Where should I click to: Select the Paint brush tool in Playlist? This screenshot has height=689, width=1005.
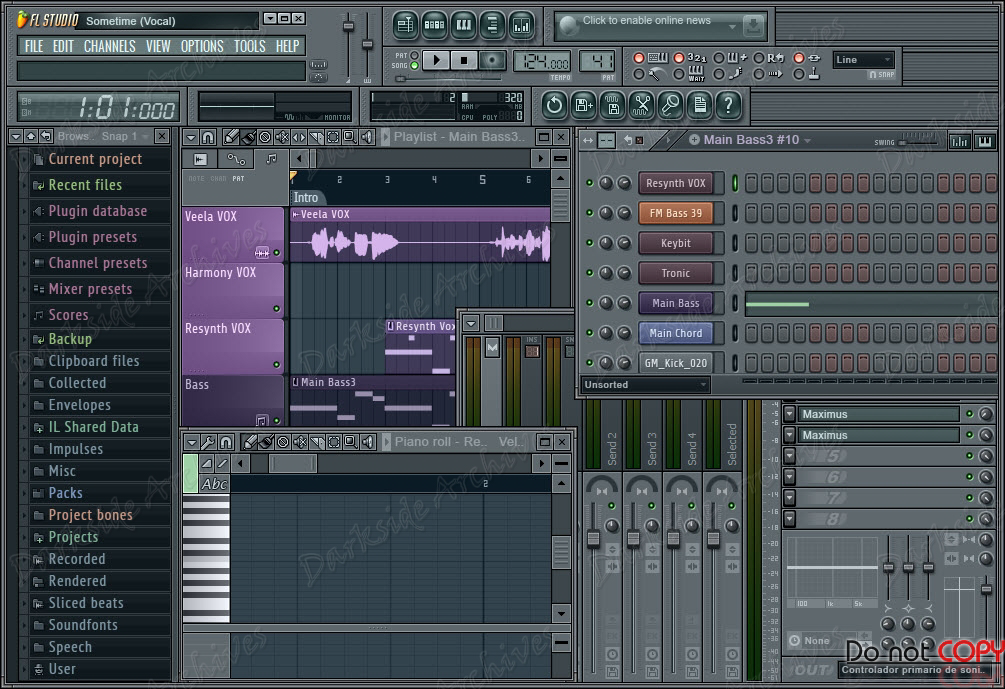248,137
